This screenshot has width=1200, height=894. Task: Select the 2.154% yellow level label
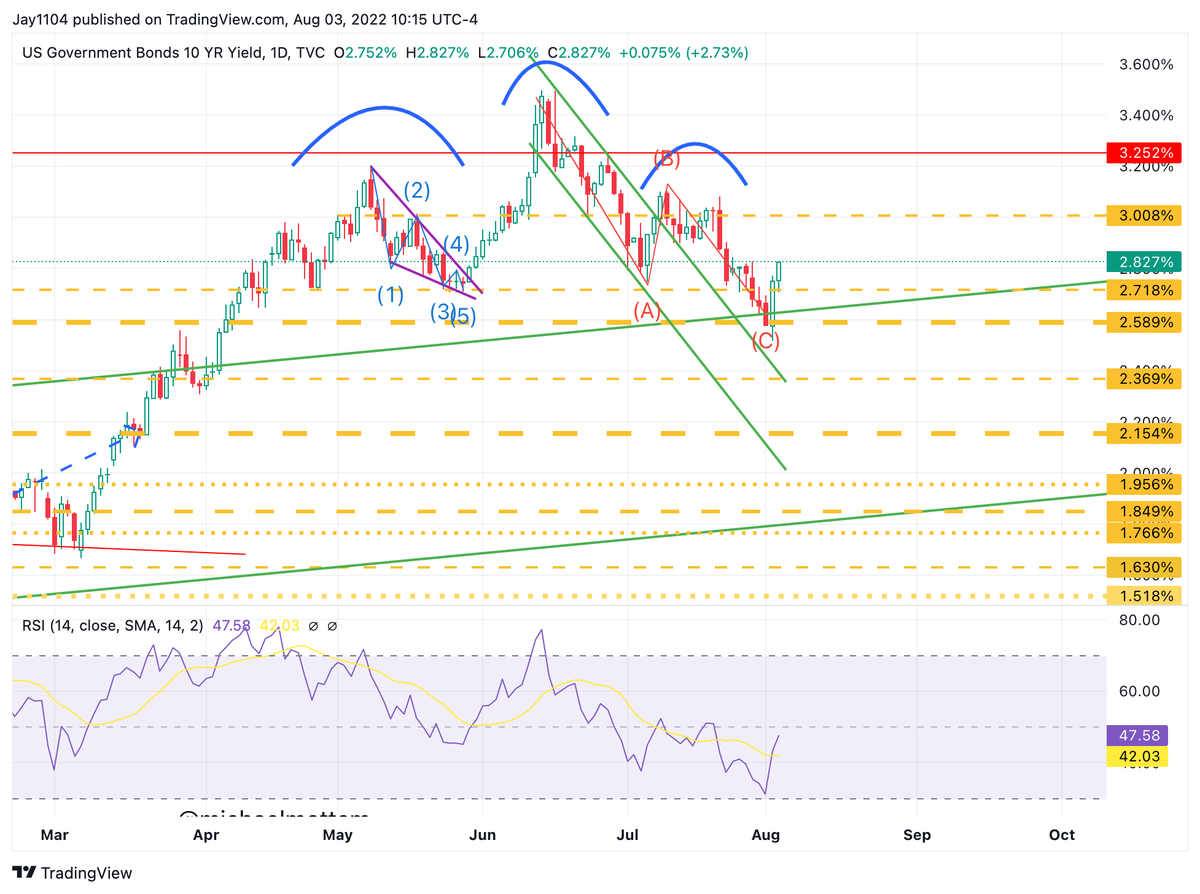click(x=1144, y=433)
